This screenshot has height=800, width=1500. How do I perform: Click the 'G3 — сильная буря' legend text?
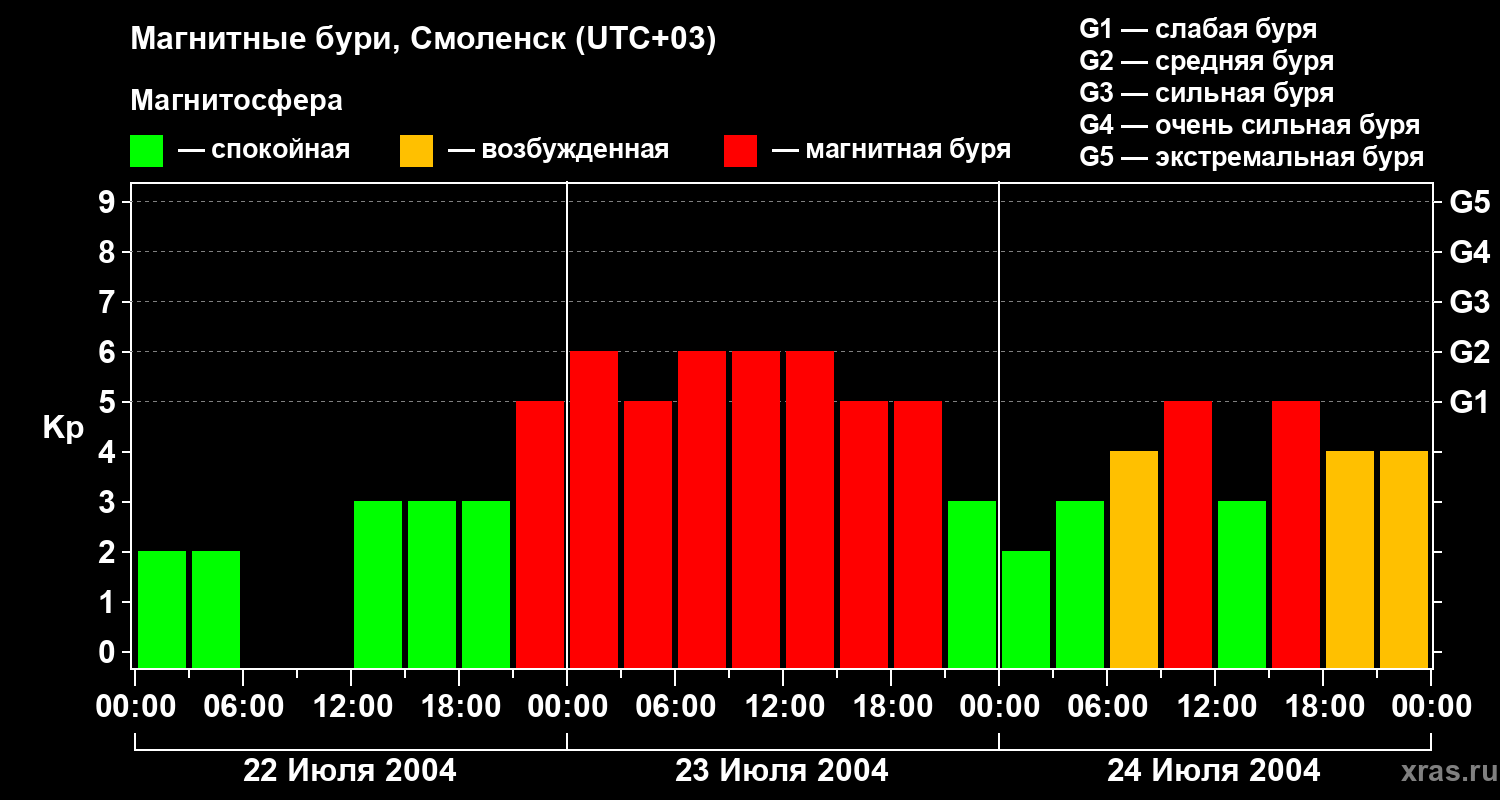[1207, 93]
